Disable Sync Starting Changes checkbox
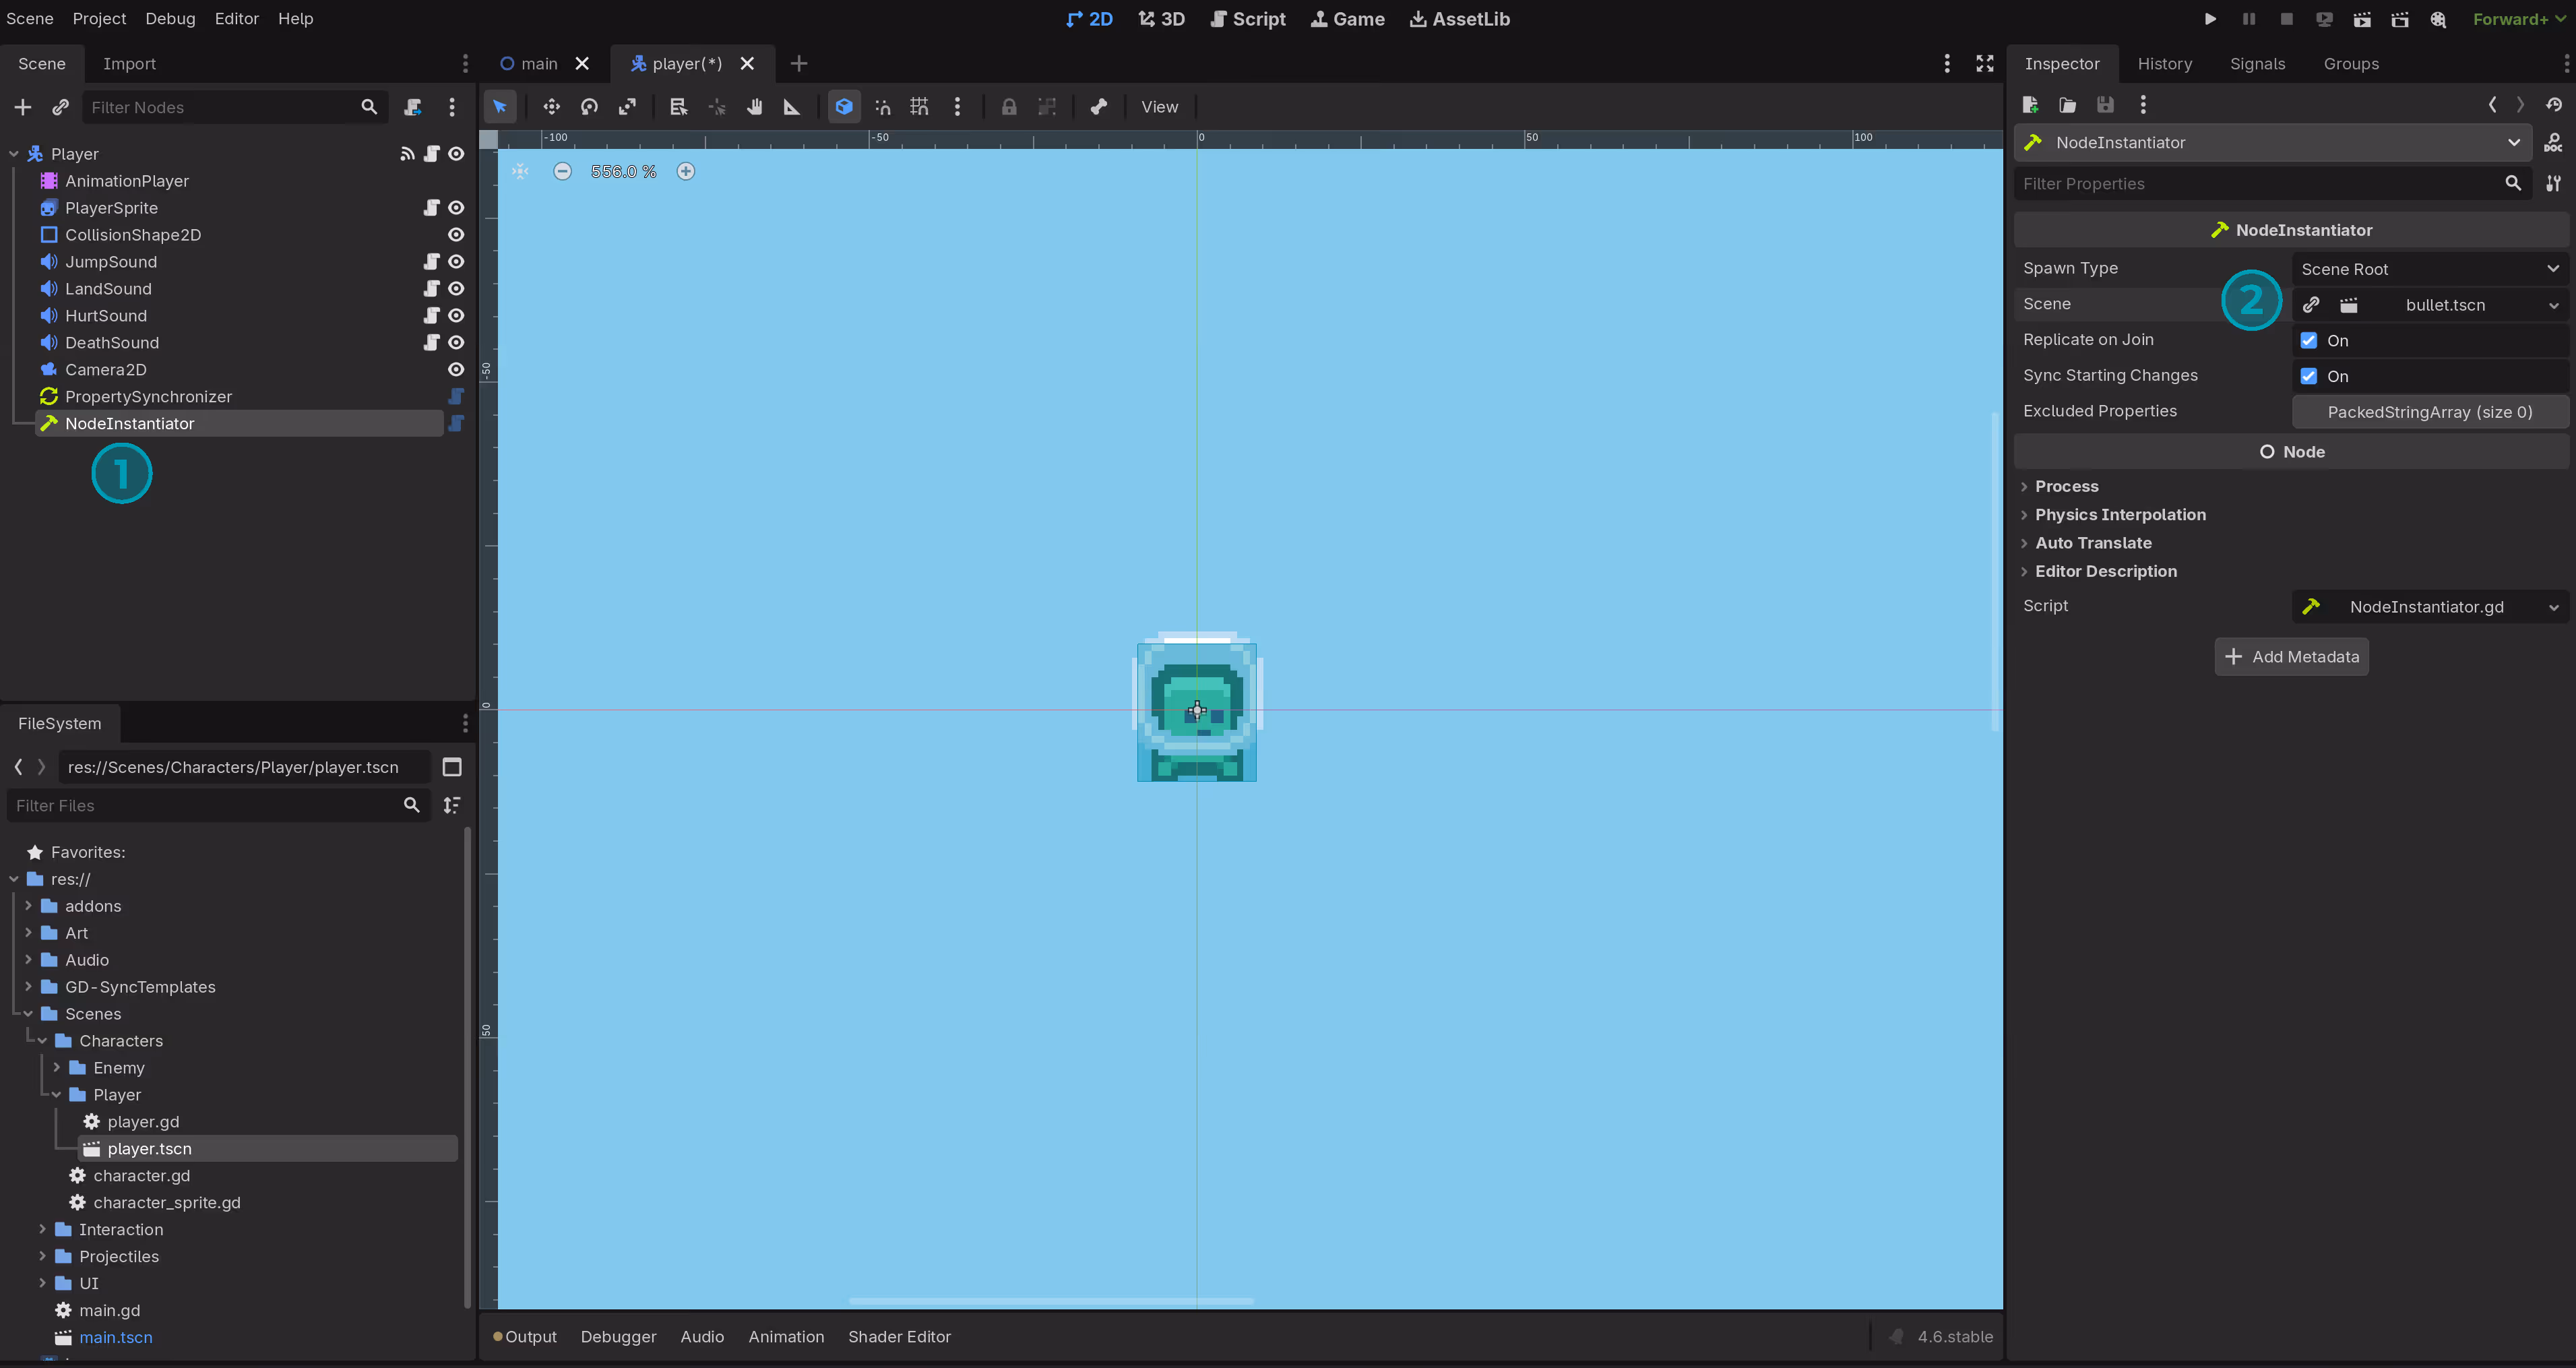This screenshot has width=2576, height=1368. tap(2309, 377)
